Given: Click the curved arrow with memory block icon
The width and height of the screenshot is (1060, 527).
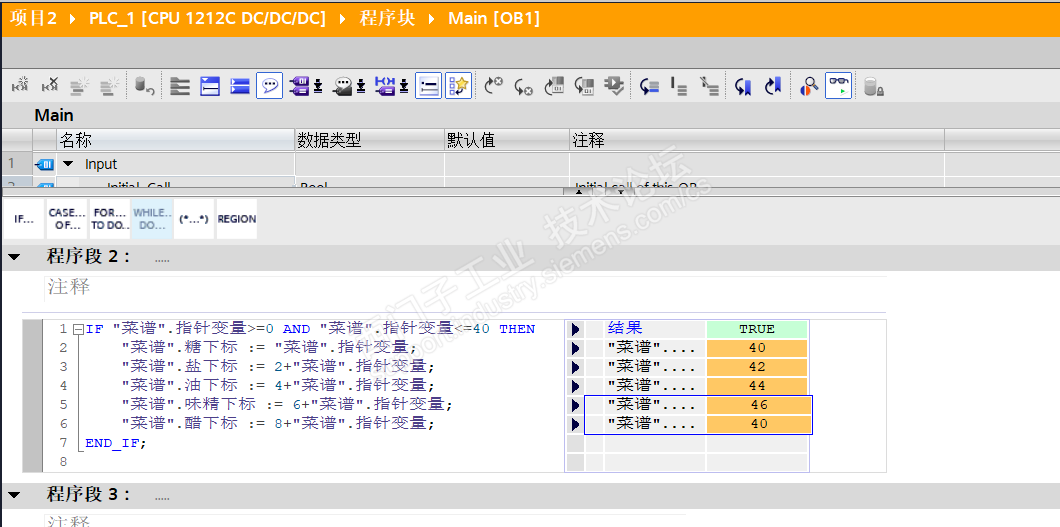Looking at the screenshot, I should click(554, 86).
